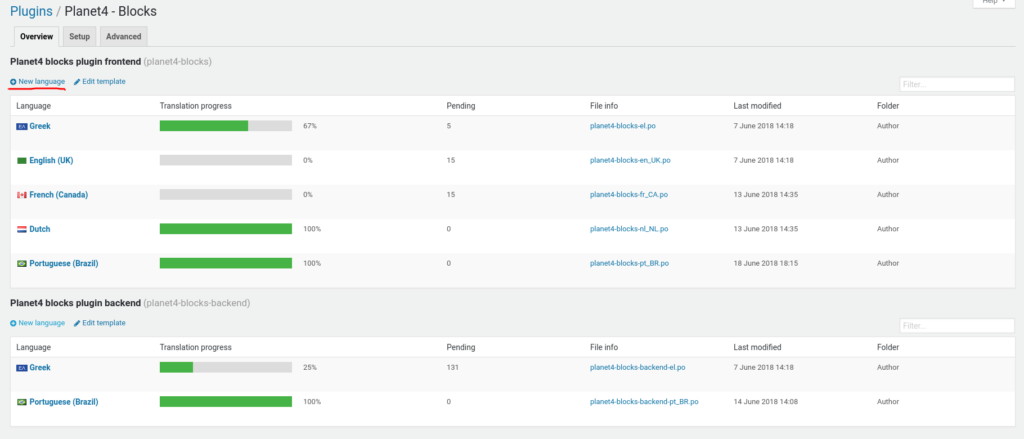Sort frontend table by Translation progress header

pos(196,106)
